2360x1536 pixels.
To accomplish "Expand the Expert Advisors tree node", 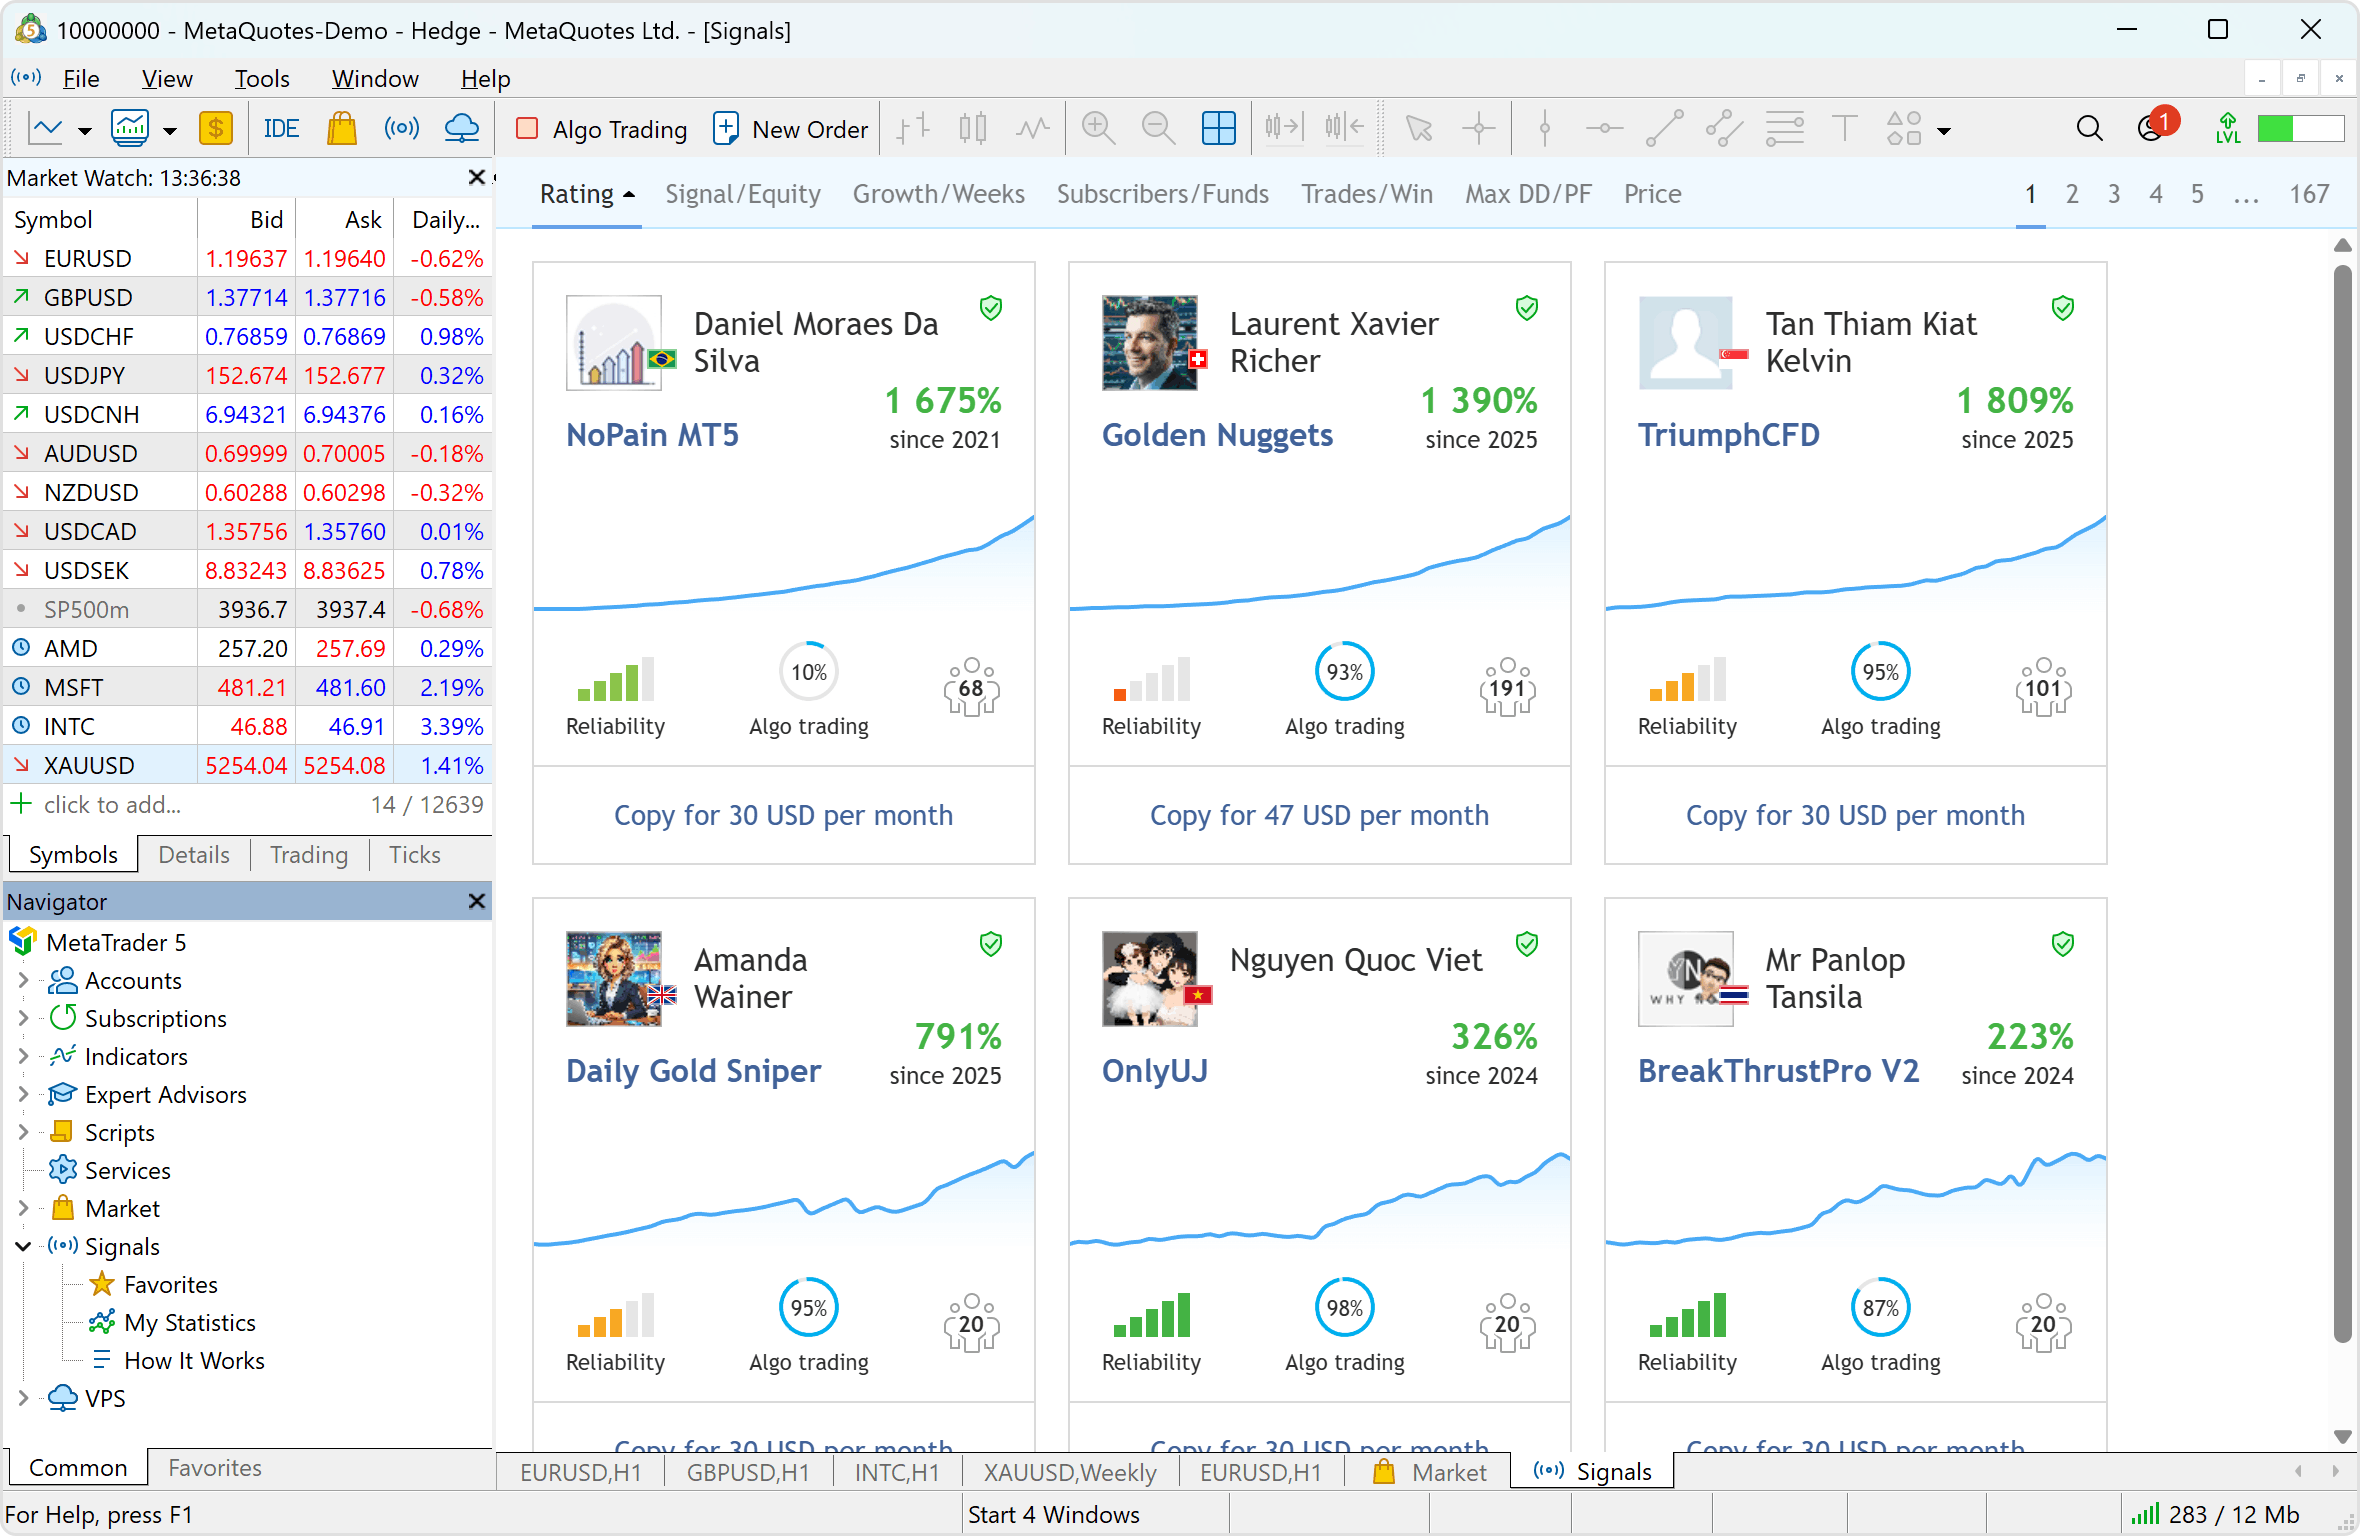I will [x=23, y=1094].
